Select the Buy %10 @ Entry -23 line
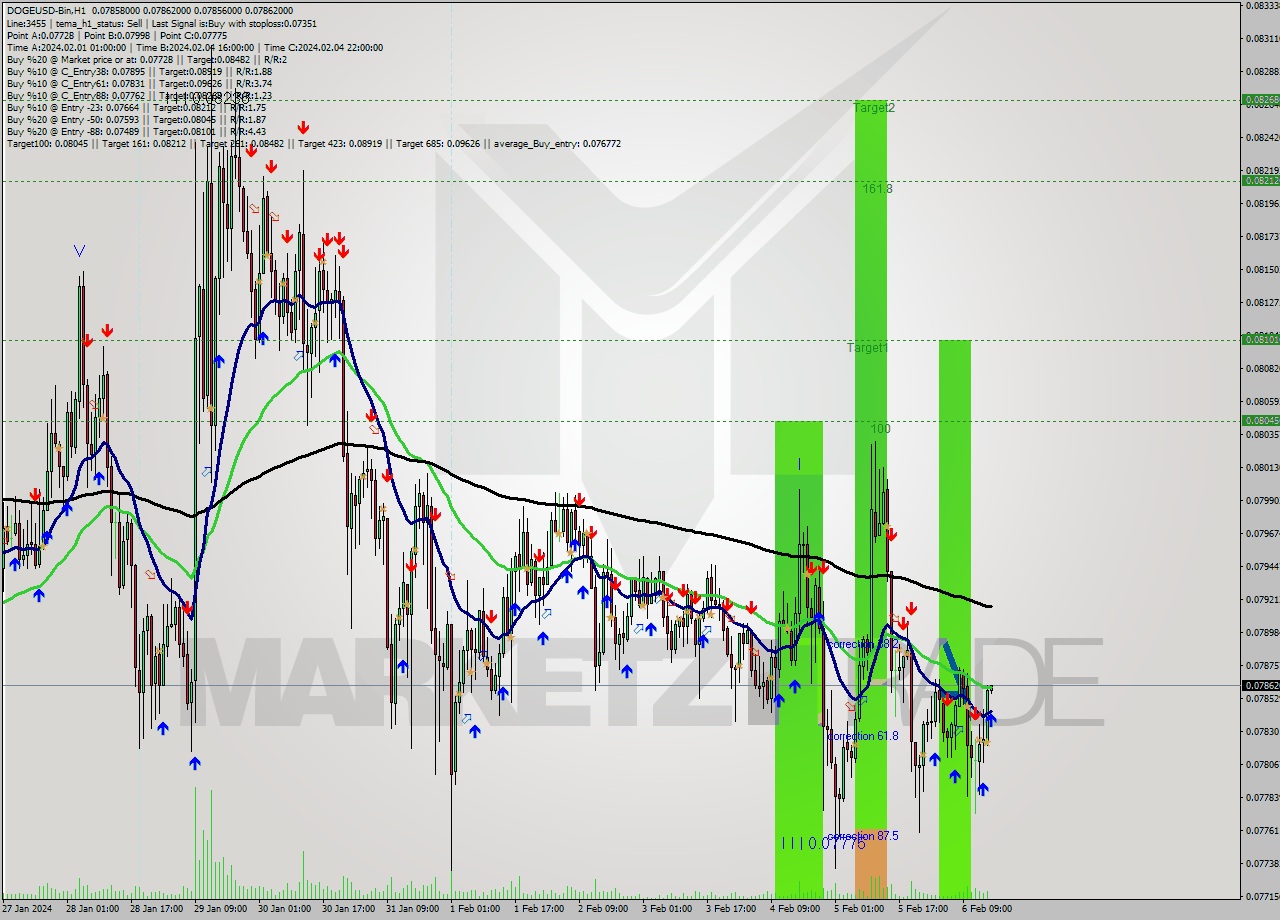The width and height of the screenshot is (1280, 920). point(136,107)
